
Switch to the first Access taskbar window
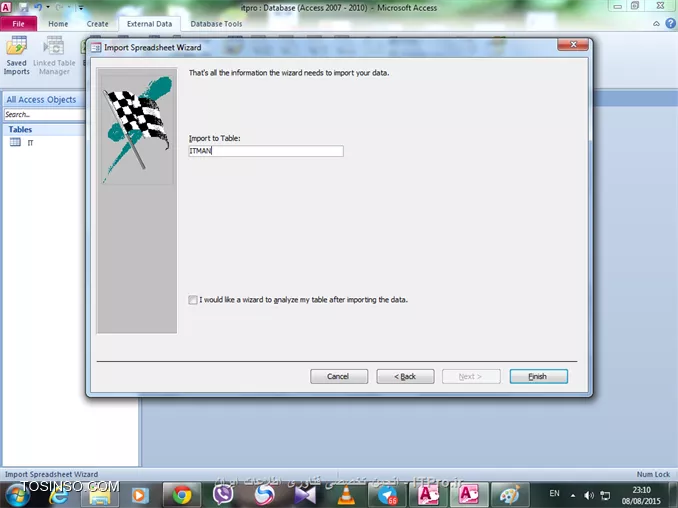point(428,495)
